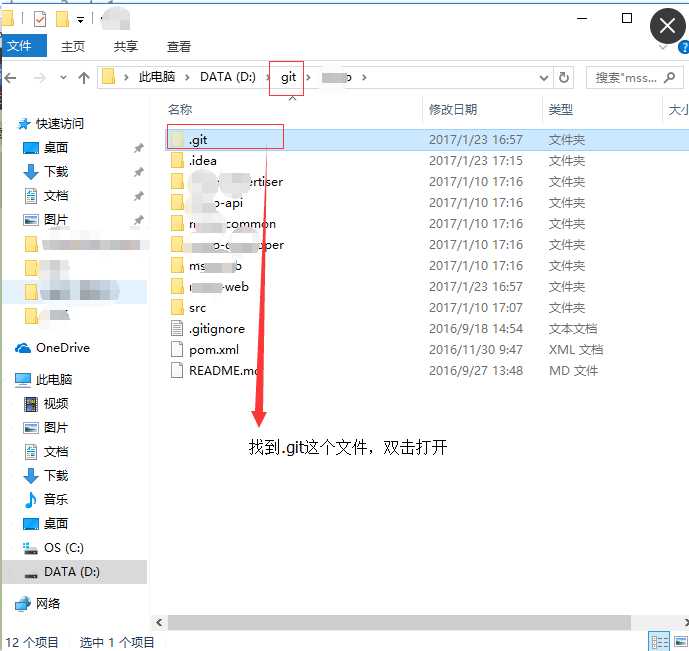Open 网络 in navigation pane

click(47, 604)
